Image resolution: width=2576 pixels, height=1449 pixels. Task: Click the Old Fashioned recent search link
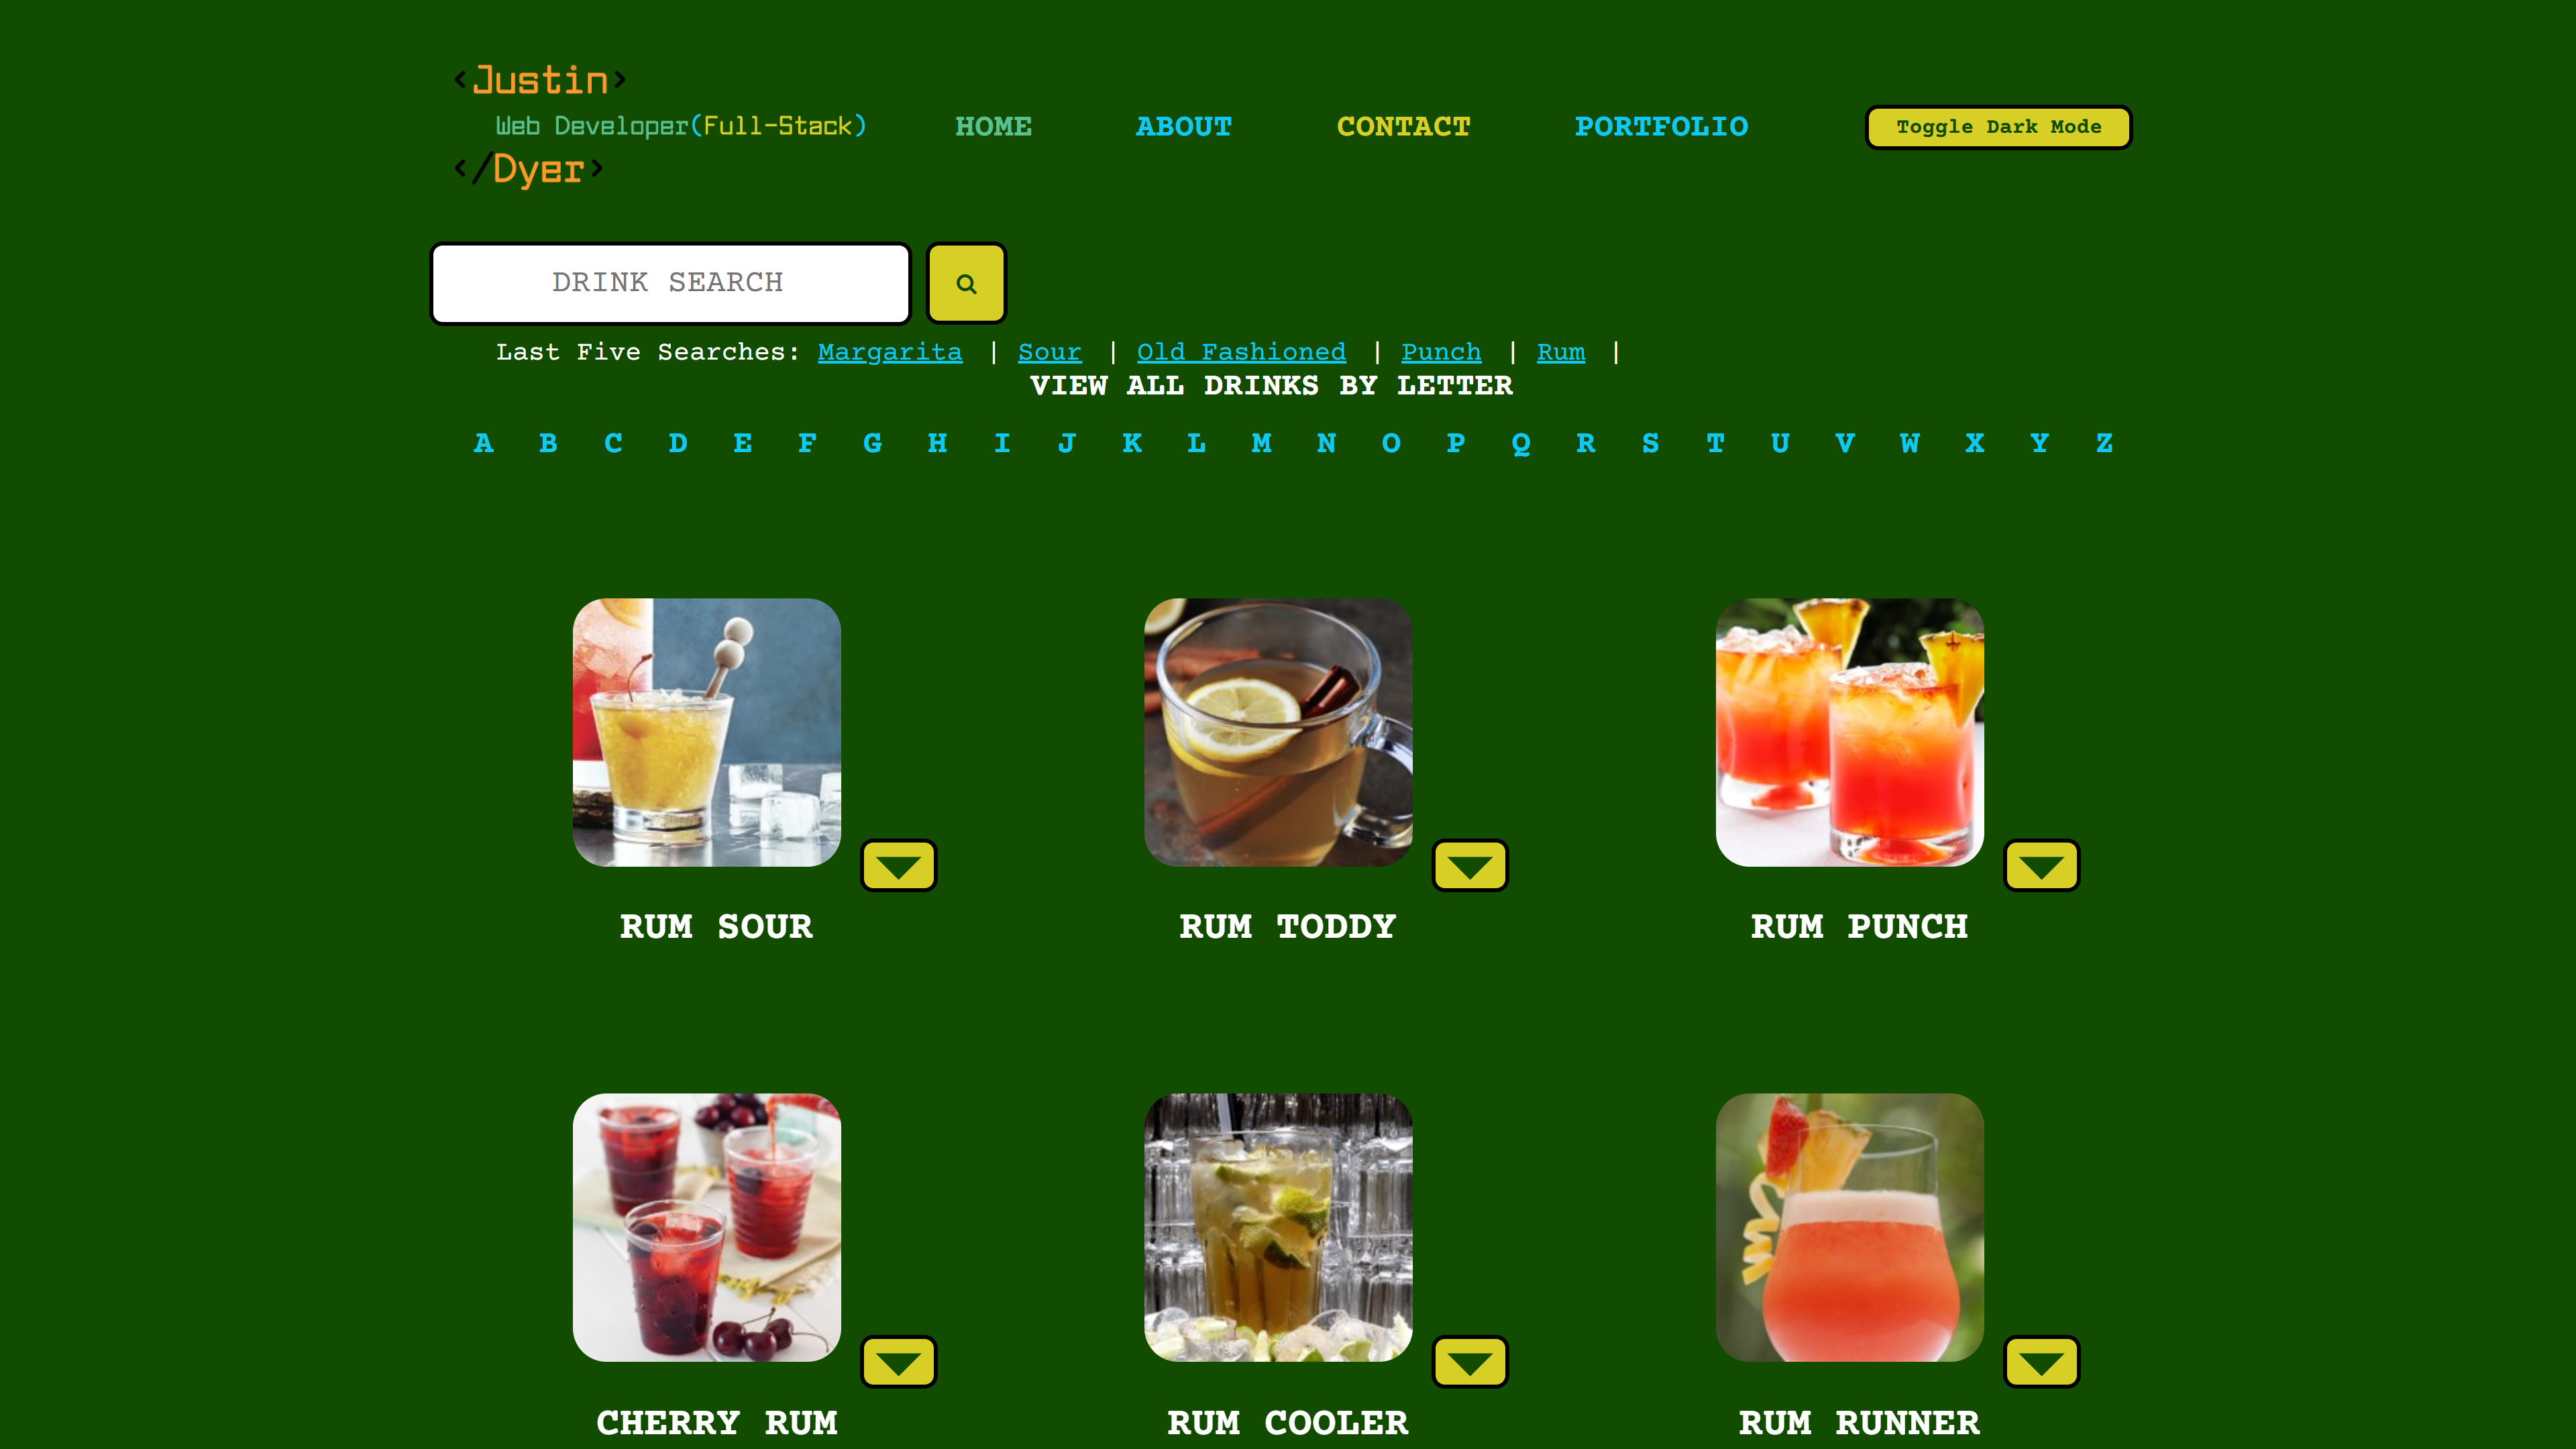click(1242, 352)
